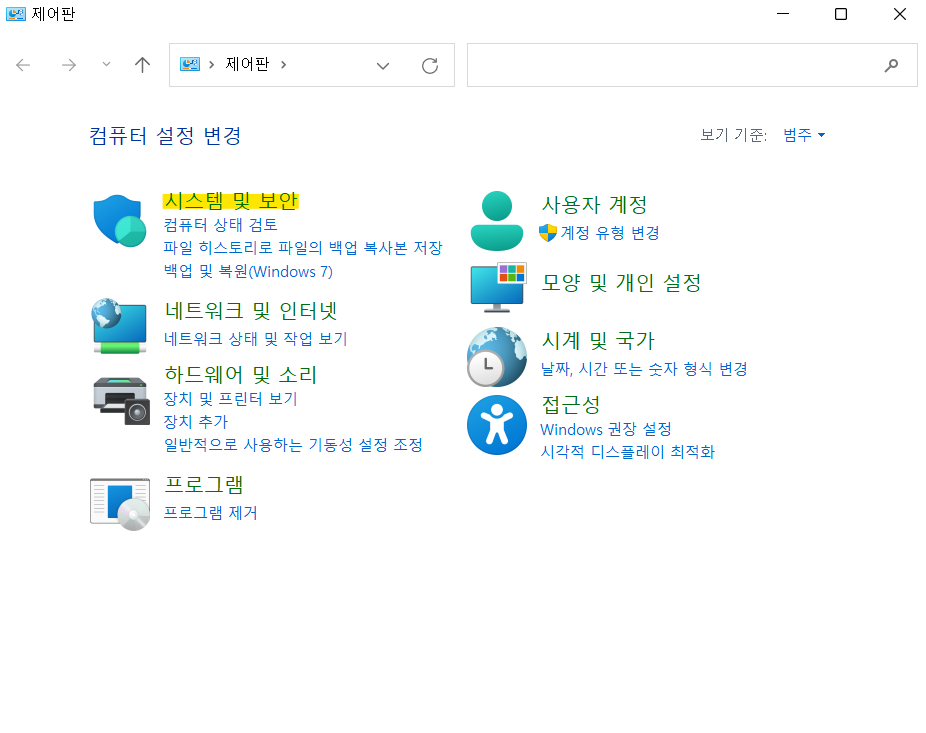Click 제어판 in the address breadcrumb
926x733 pixels.
(247, 64)
